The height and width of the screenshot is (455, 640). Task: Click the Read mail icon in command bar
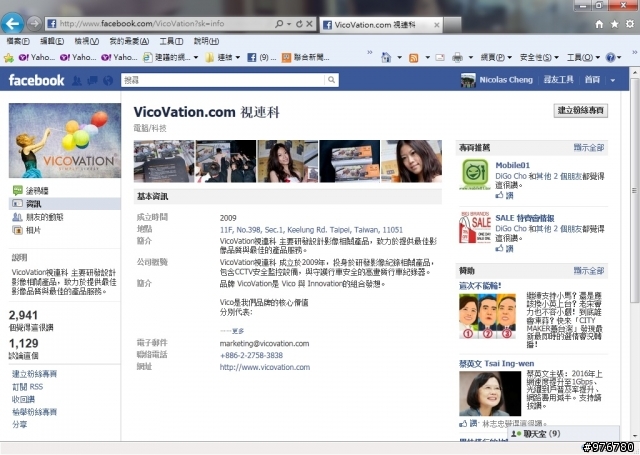pyautogui.click(x=440, y=58)
